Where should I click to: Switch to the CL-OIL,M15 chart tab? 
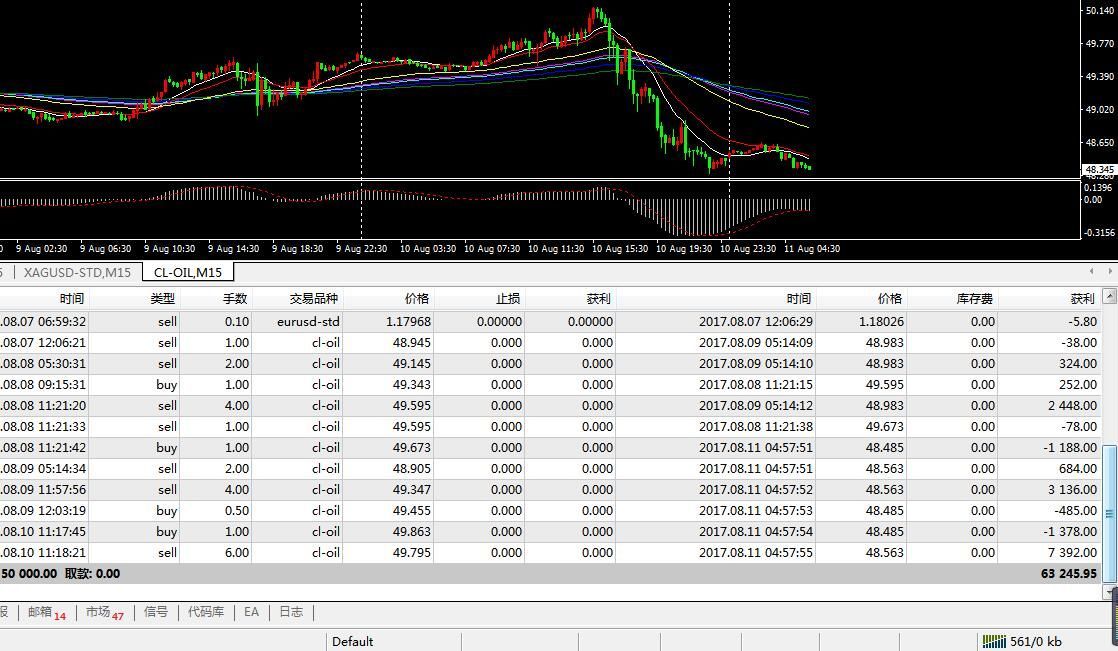pyautogui.click(x=188, y=272)
